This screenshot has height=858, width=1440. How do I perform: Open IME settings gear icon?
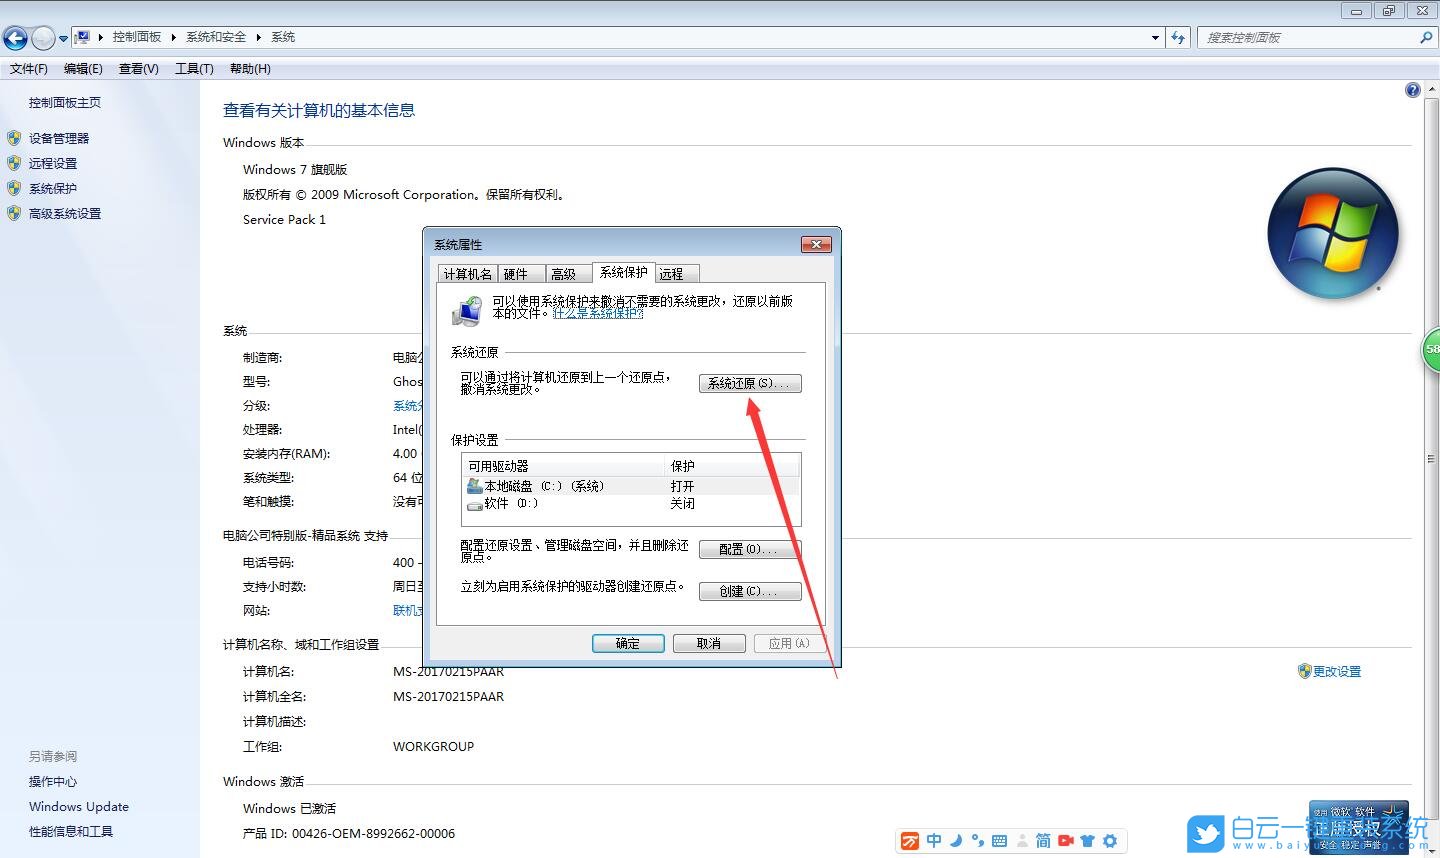point(1110,841)
